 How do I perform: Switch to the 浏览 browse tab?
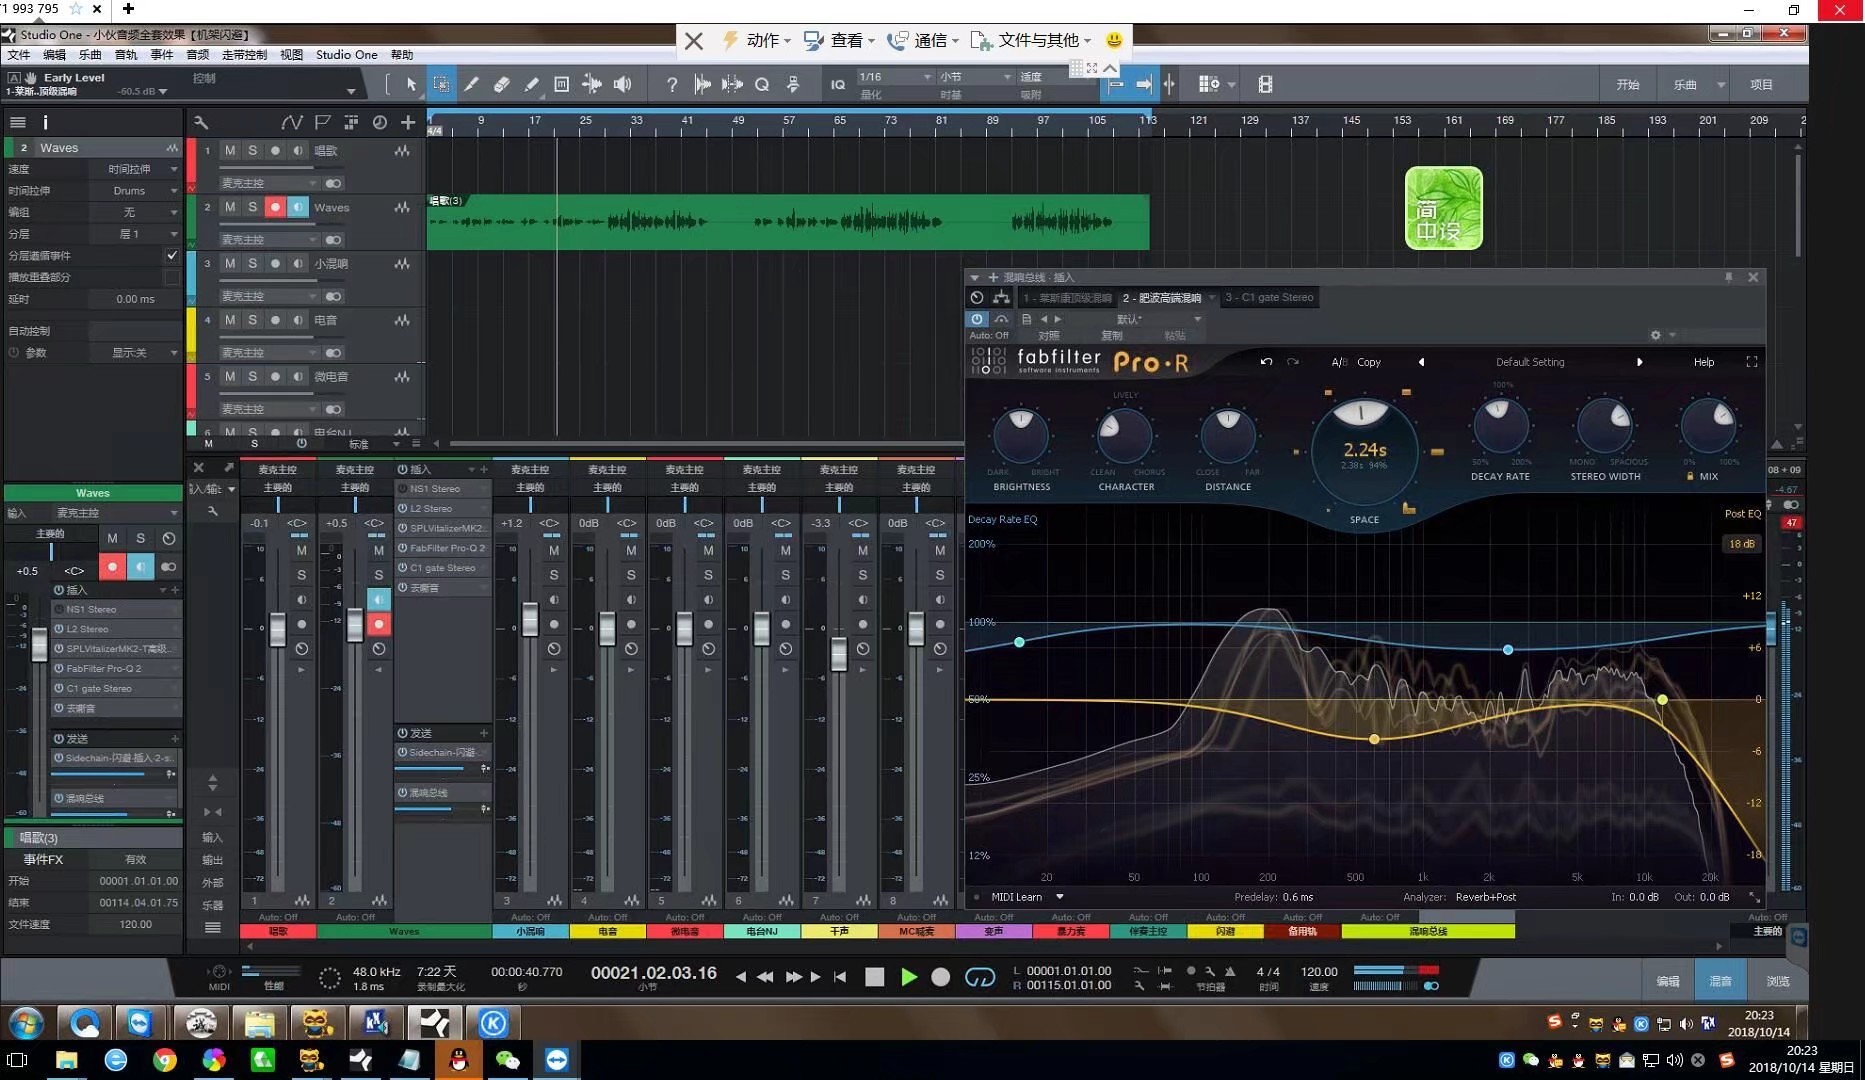click(x=1777, y=981)
